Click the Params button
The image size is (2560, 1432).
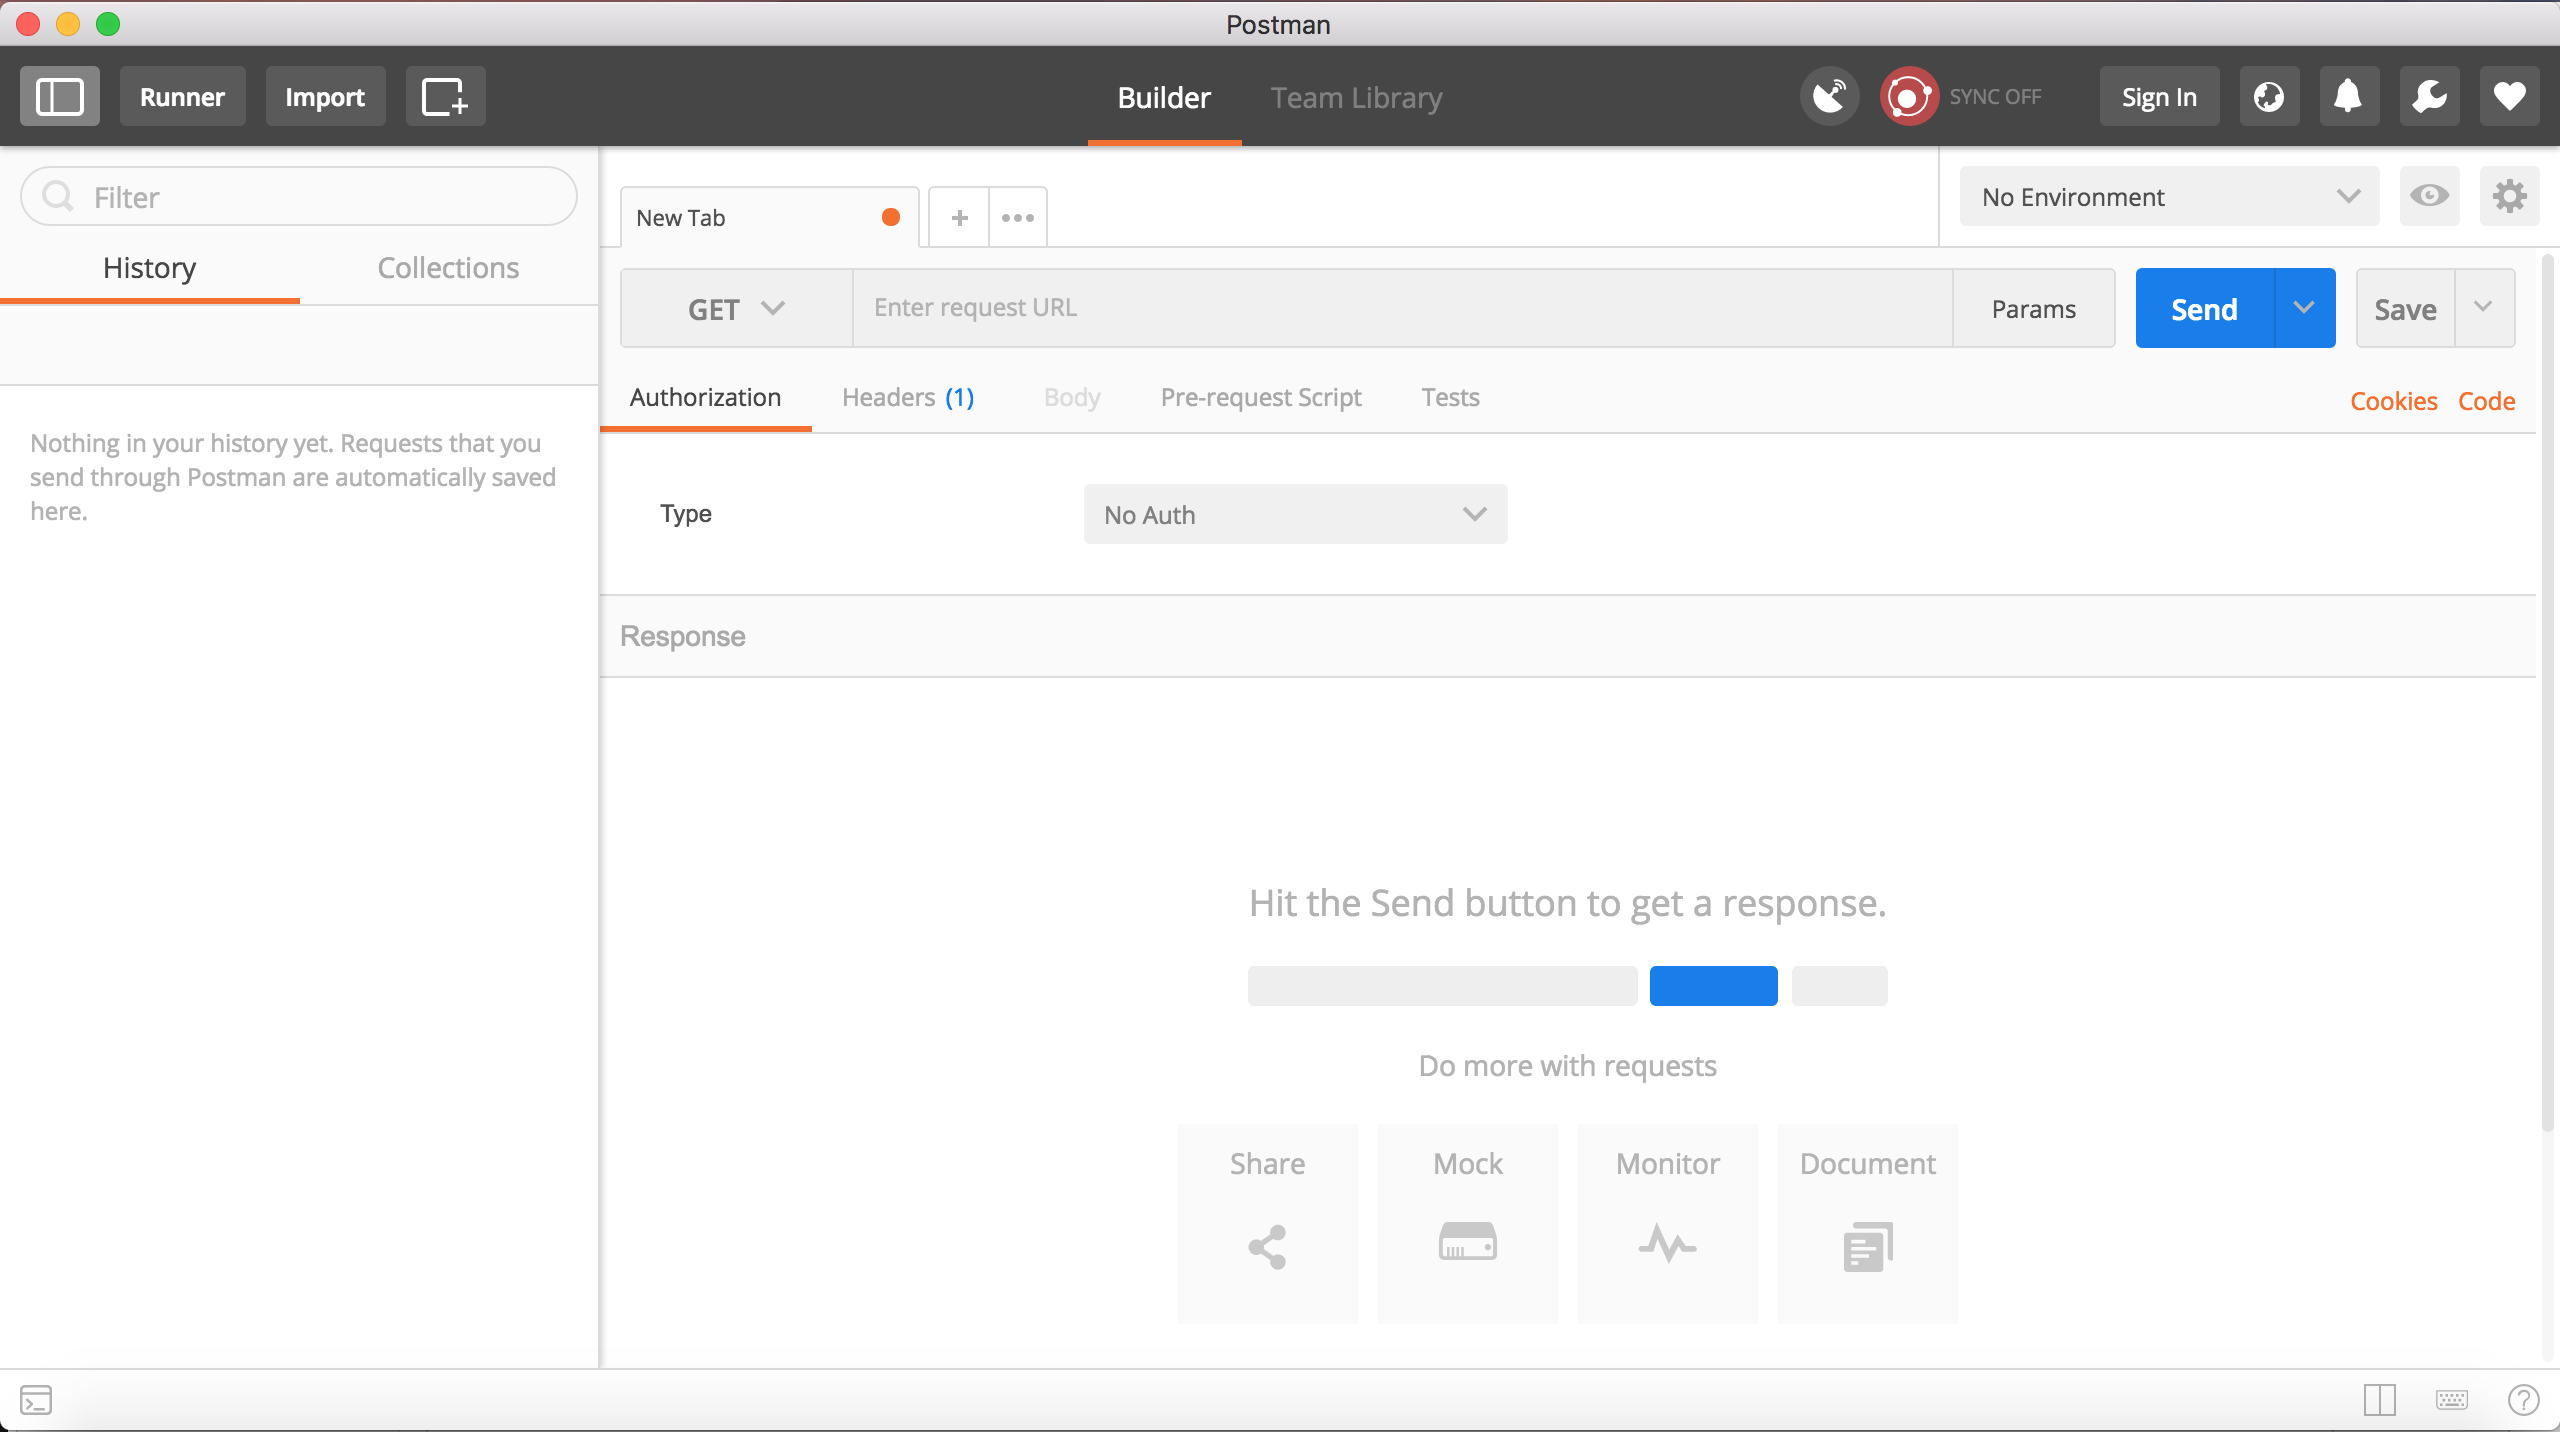point(2033,308)
